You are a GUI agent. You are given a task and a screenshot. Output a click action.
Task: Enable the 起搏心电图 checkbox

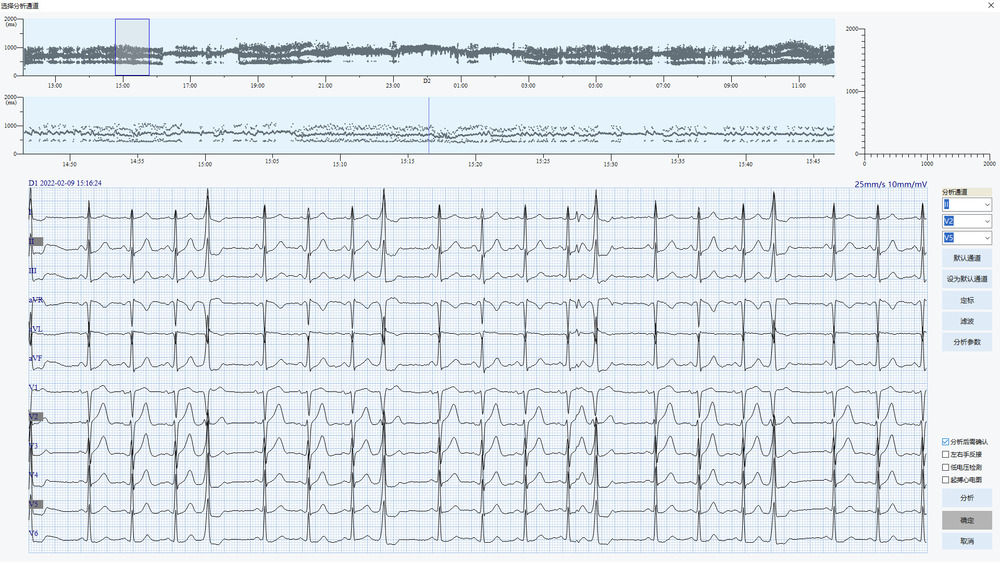click(x=946, y=480)
